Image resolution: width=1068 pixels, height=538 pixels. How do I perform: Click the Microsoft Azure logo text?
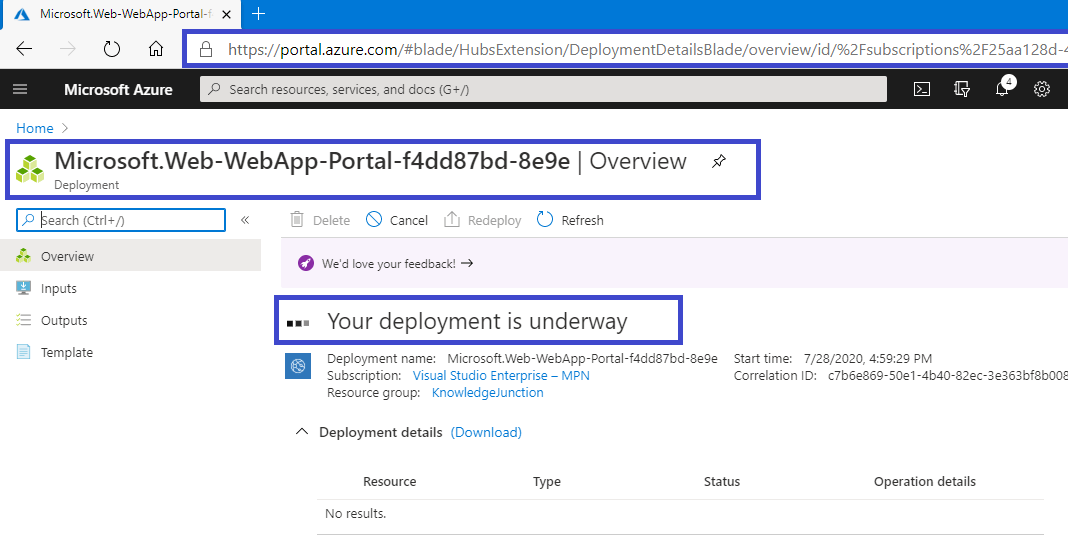(x=118, y=89)
